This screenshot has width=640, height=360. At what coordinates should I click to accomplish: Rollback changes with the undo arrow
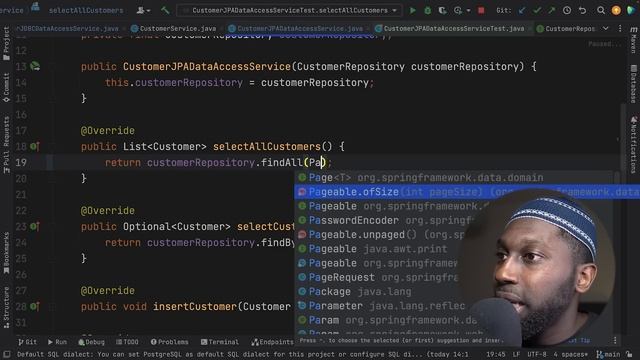coord(582,10)
